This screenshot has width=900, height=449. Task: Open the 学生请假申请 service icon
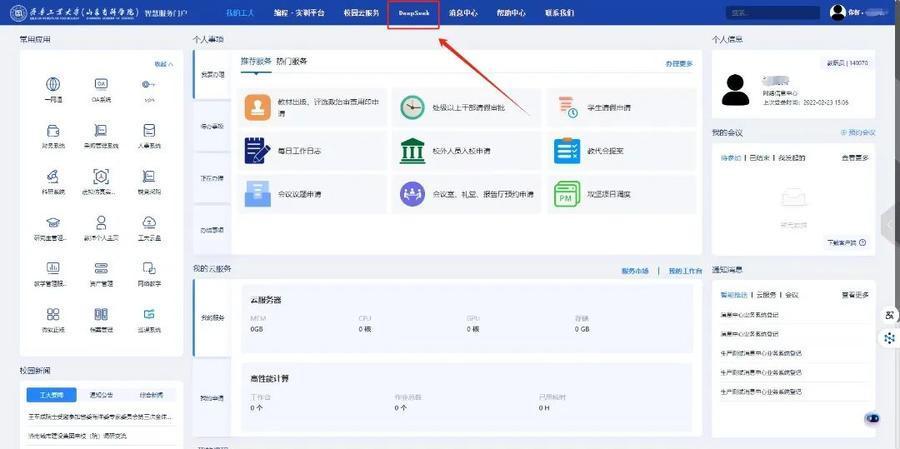tap(567, 107)
